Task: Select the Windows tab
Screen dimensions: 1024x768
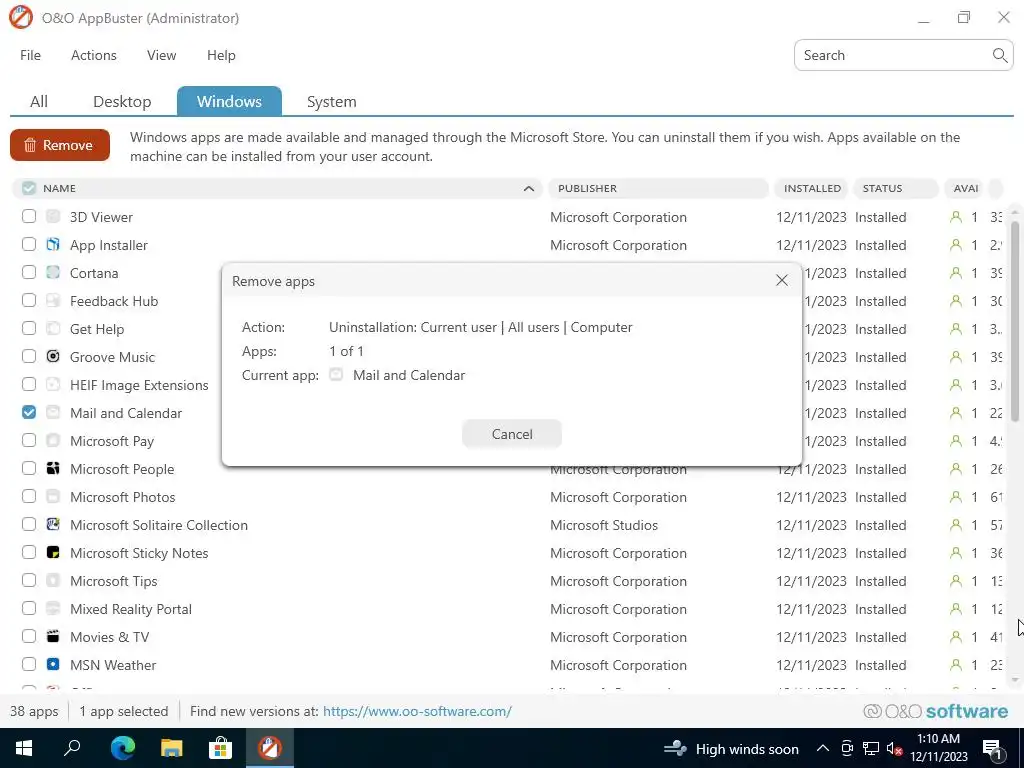Action: click(229, 101)
